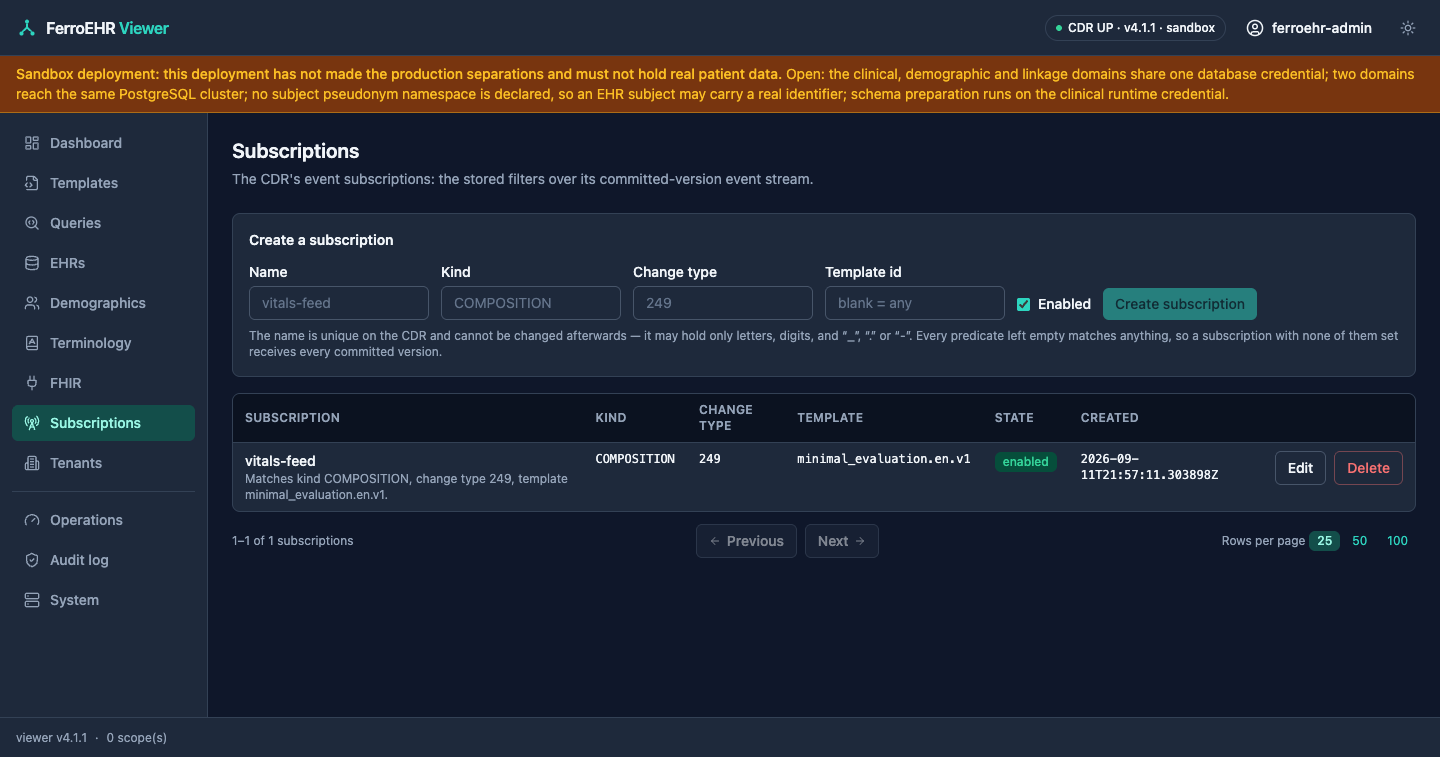Set rows per page to 50

(1360, 541)
